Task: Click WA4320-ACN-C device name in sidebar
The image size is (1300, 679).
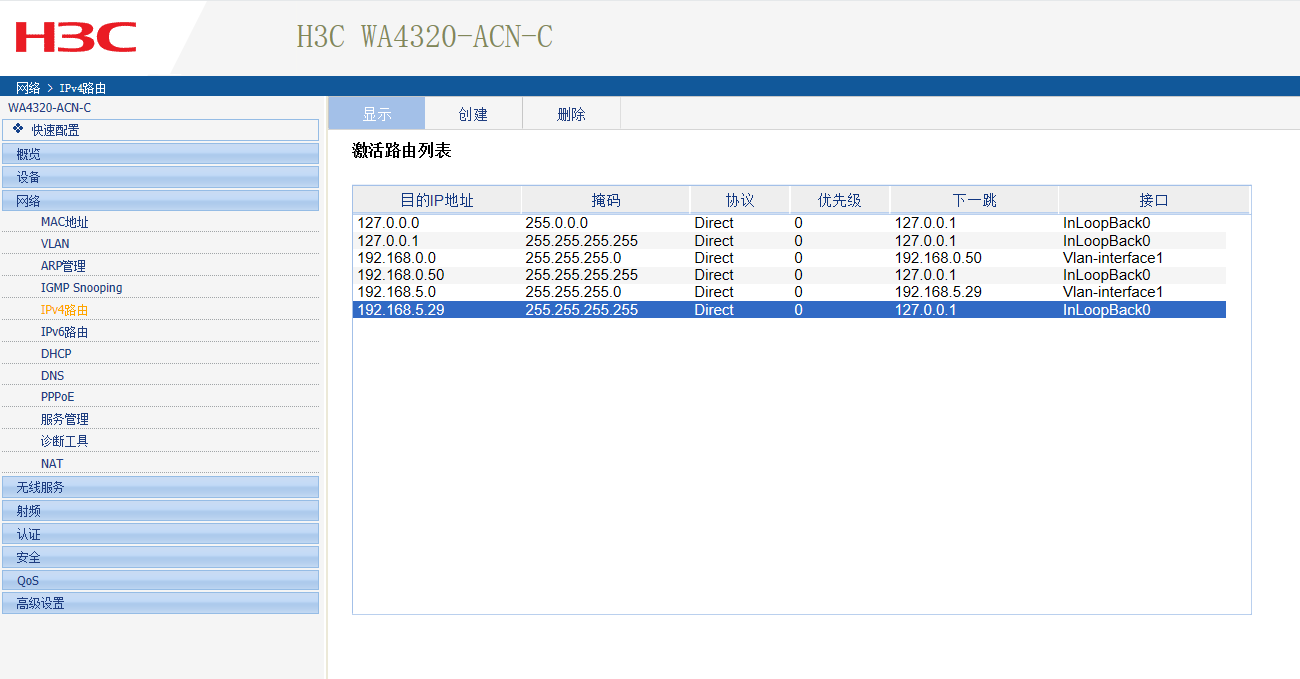Action: click(x=50, y=107)
